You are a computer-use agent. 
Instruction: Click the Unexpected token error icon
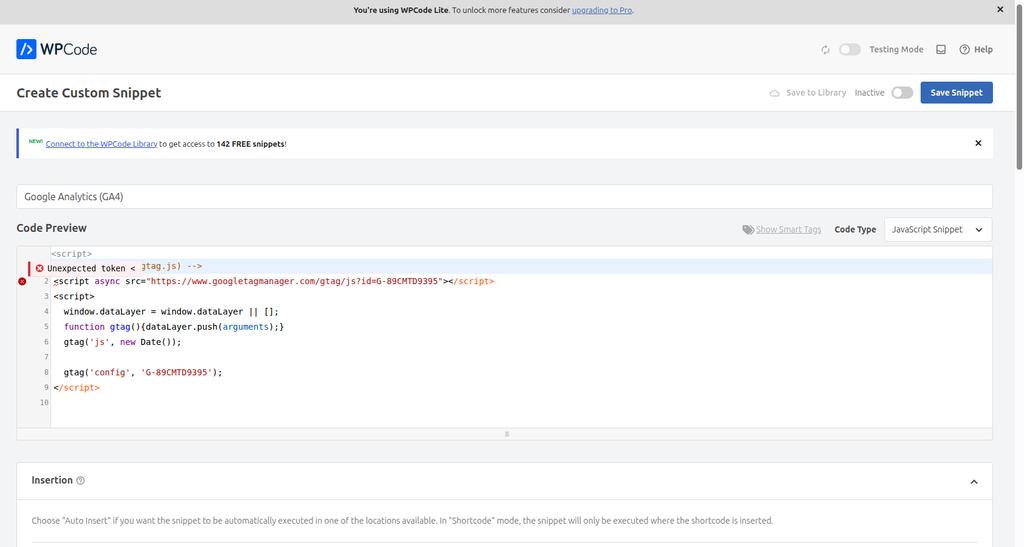[39, 268]
